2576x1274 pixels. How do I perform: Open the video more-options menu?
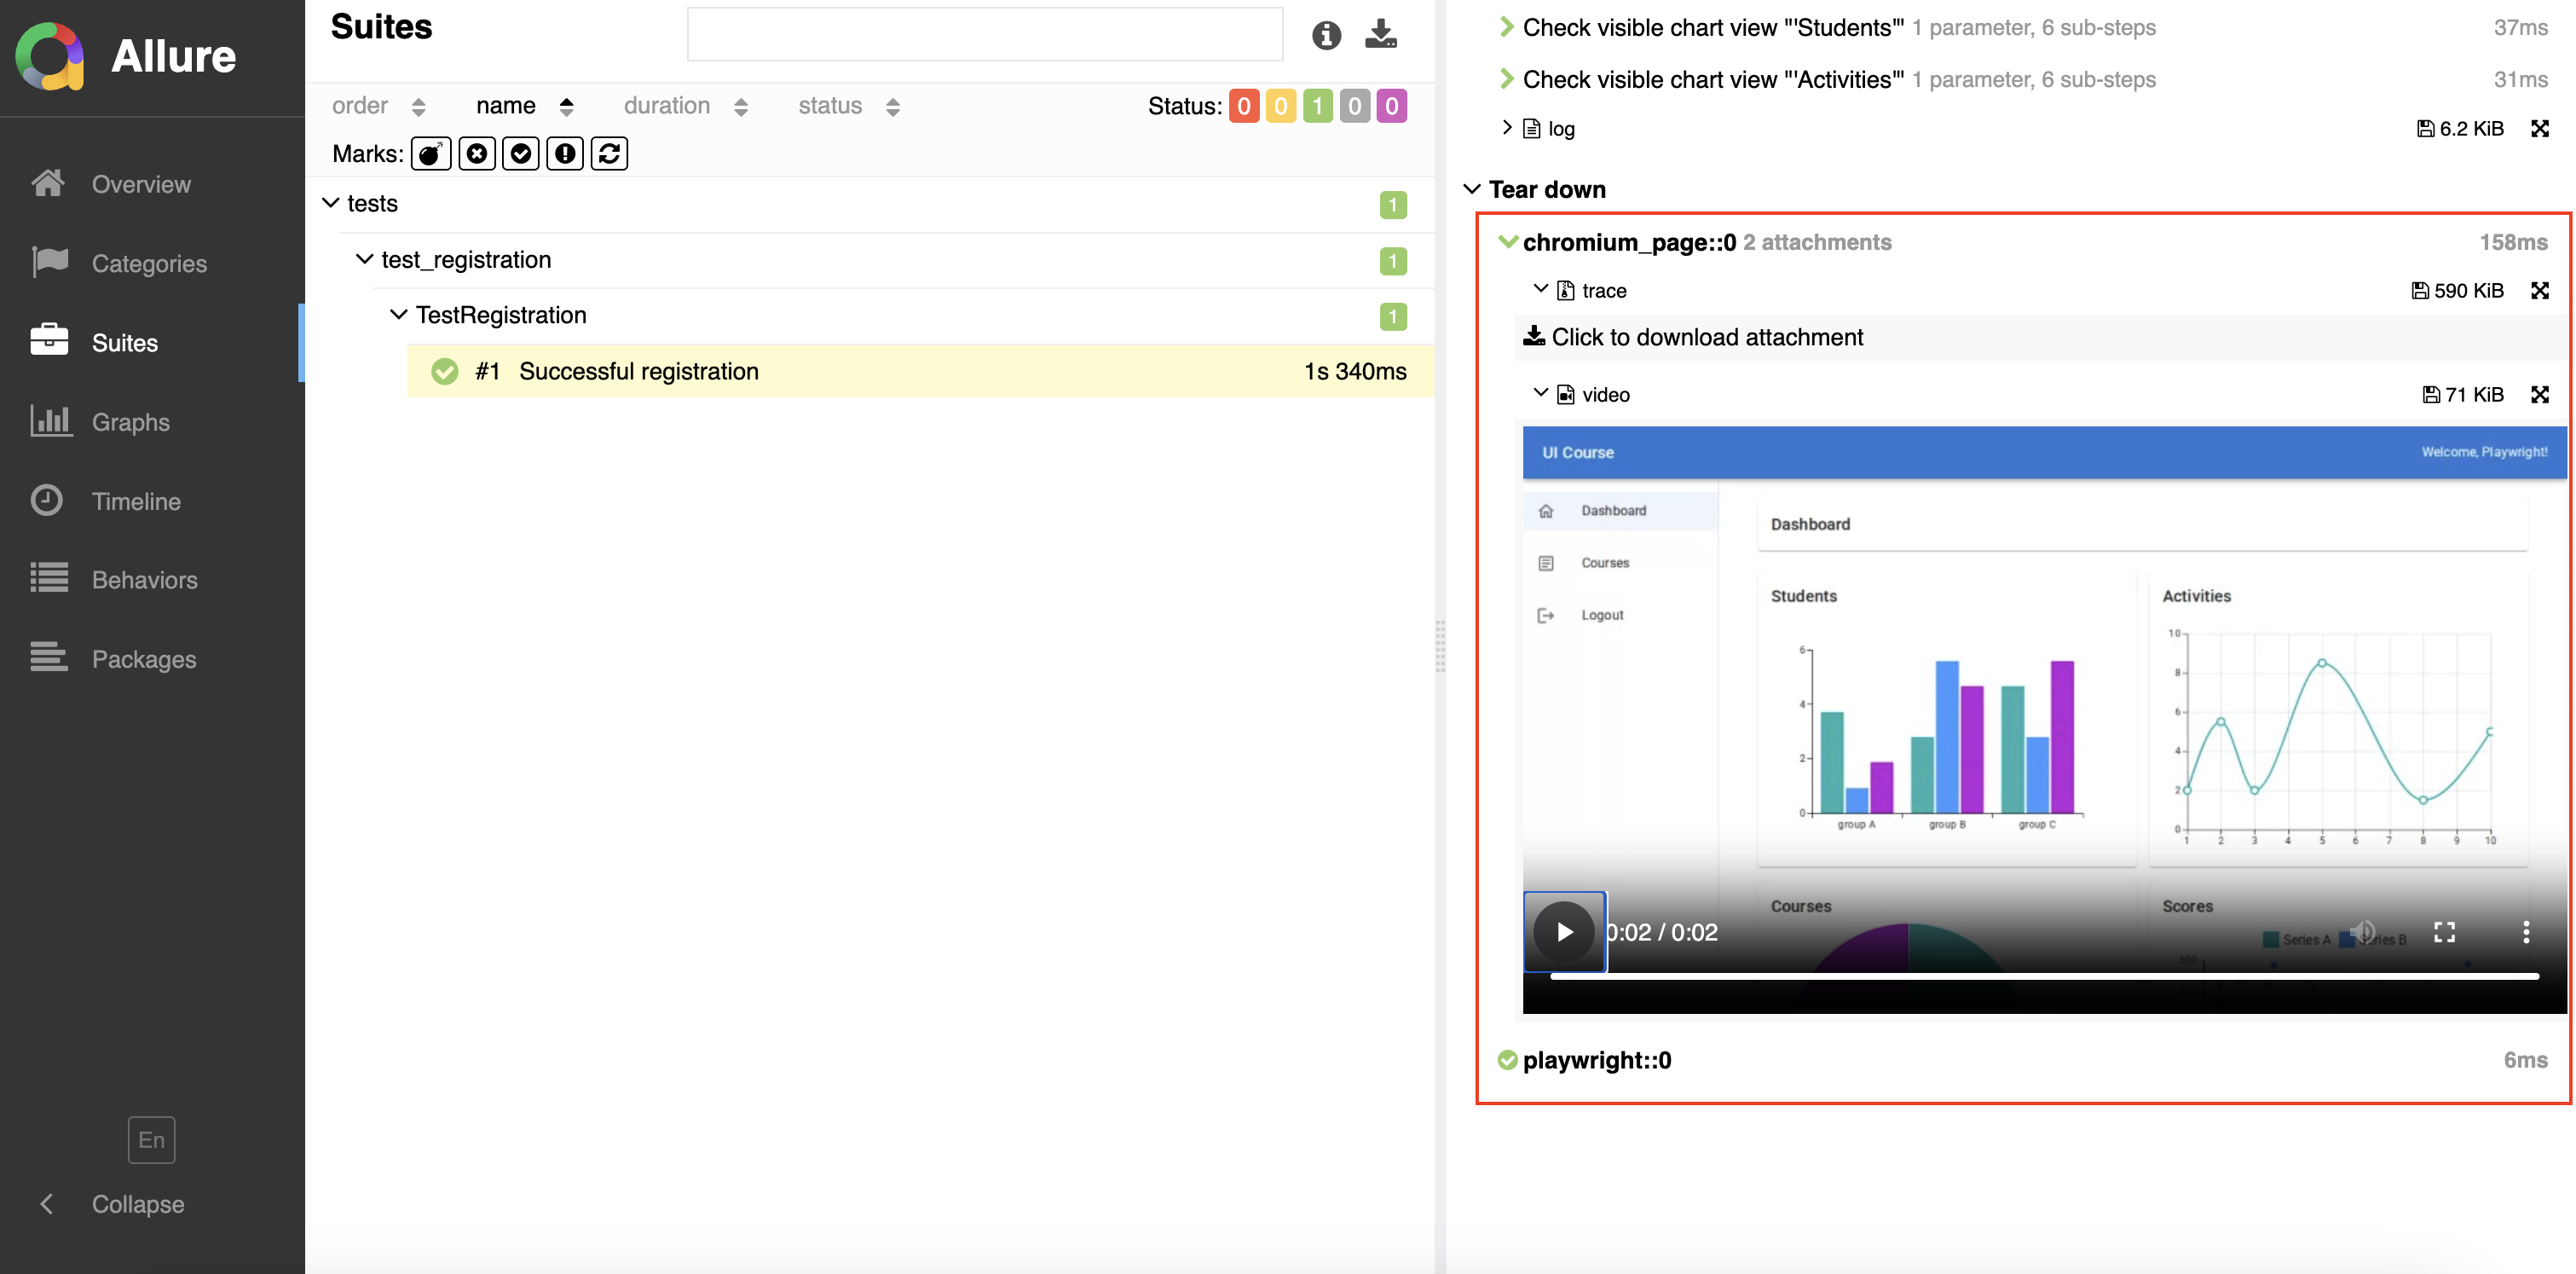[x=2526, y=932]
